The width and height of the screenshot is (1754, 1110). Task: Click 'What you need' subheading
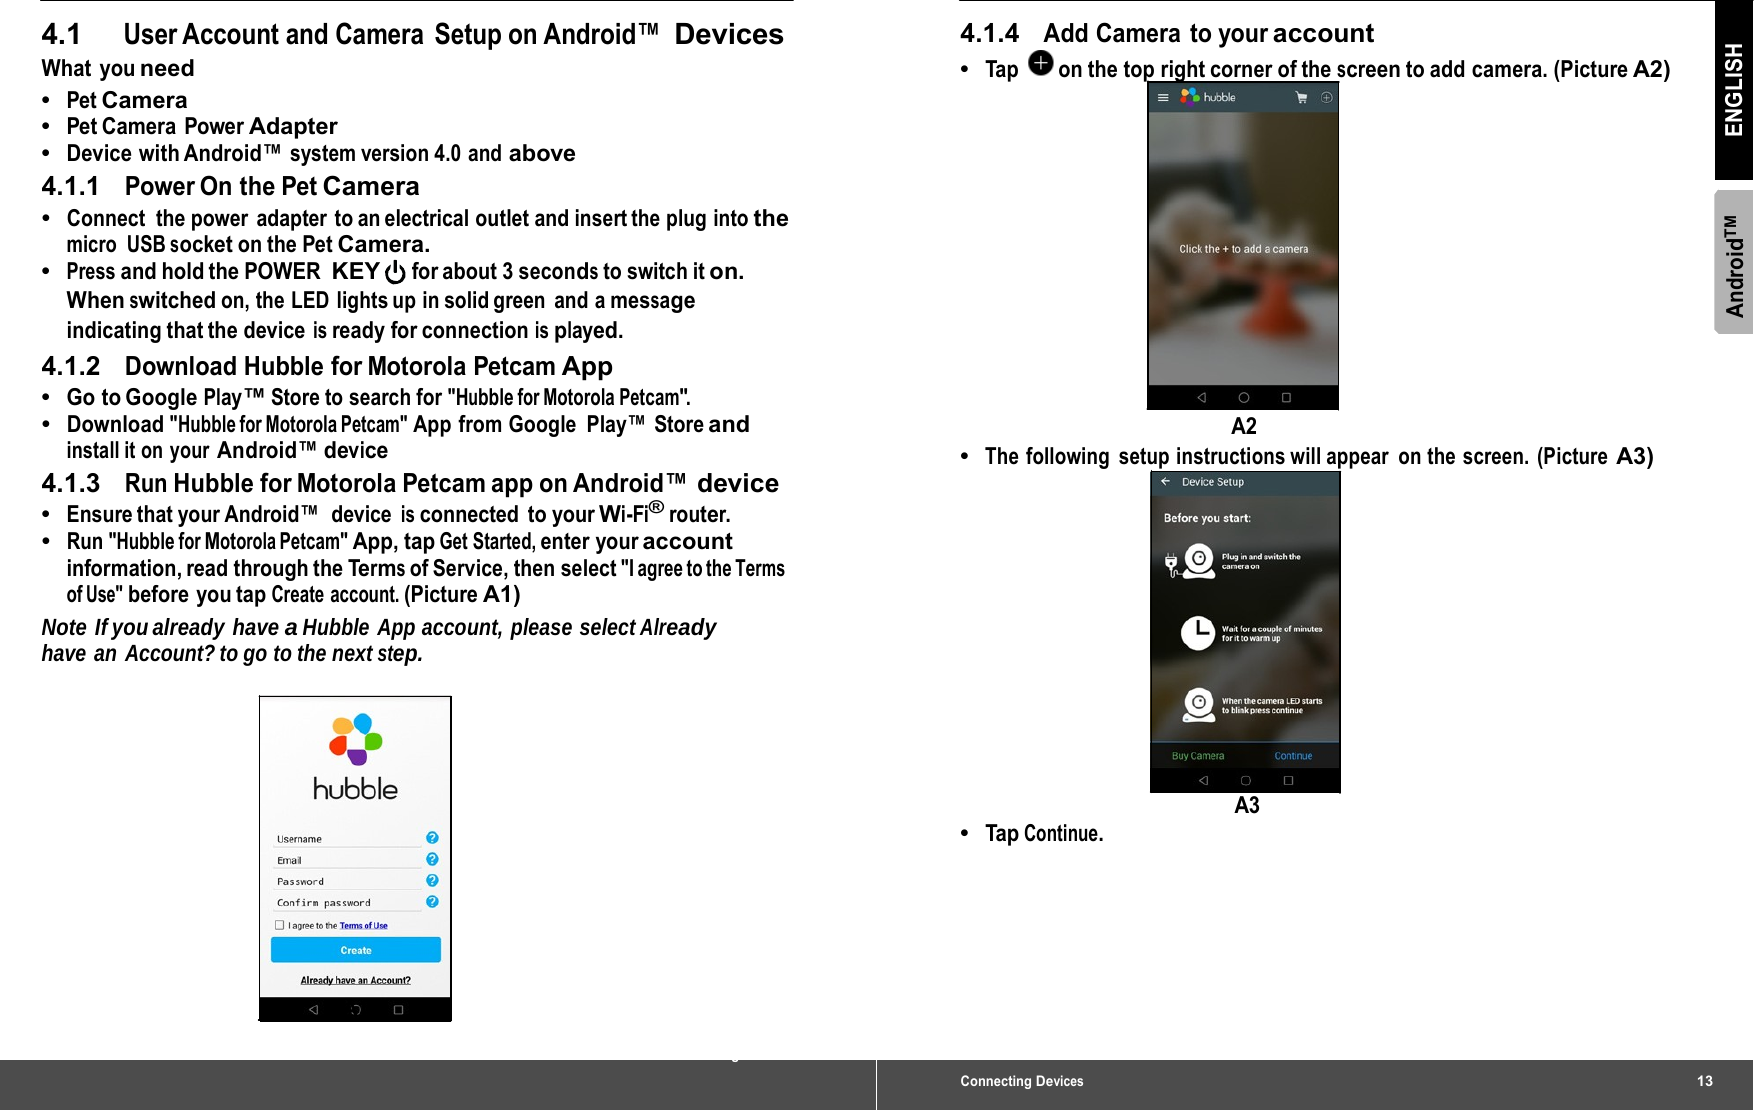118,68
